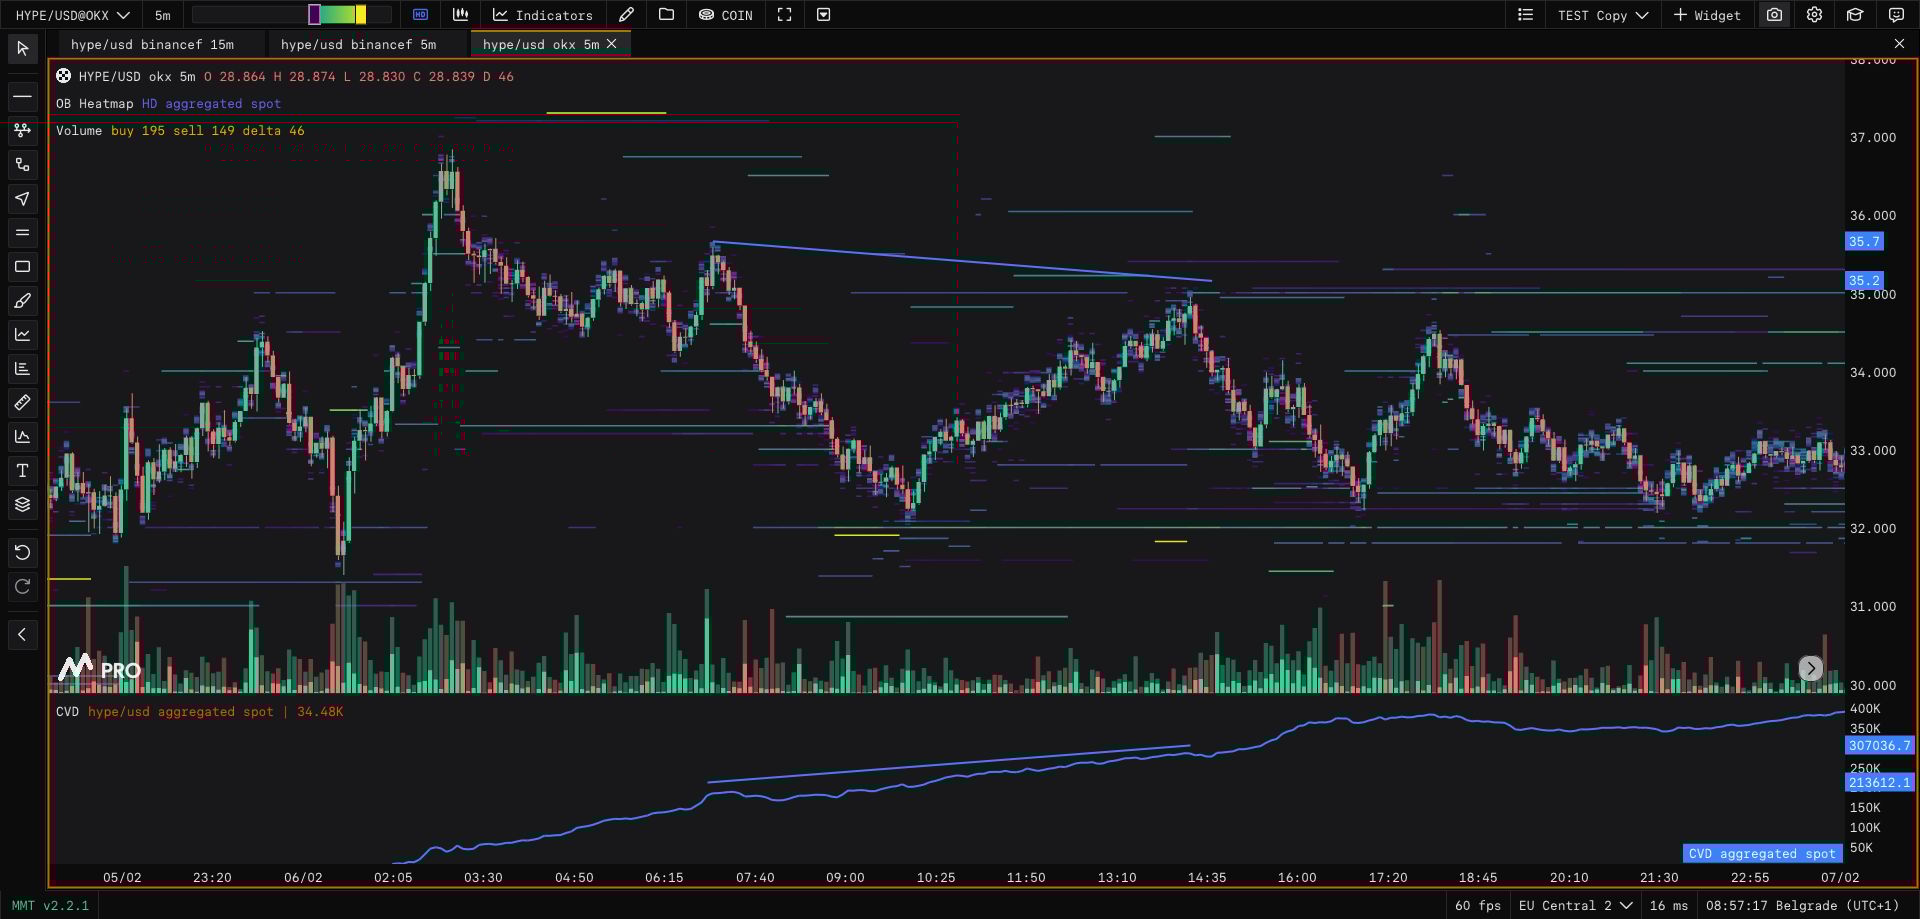Viewport: 1920px width, 919px height.
Task: Open the pencil drawing settings
Action: [x=626, y=15]
